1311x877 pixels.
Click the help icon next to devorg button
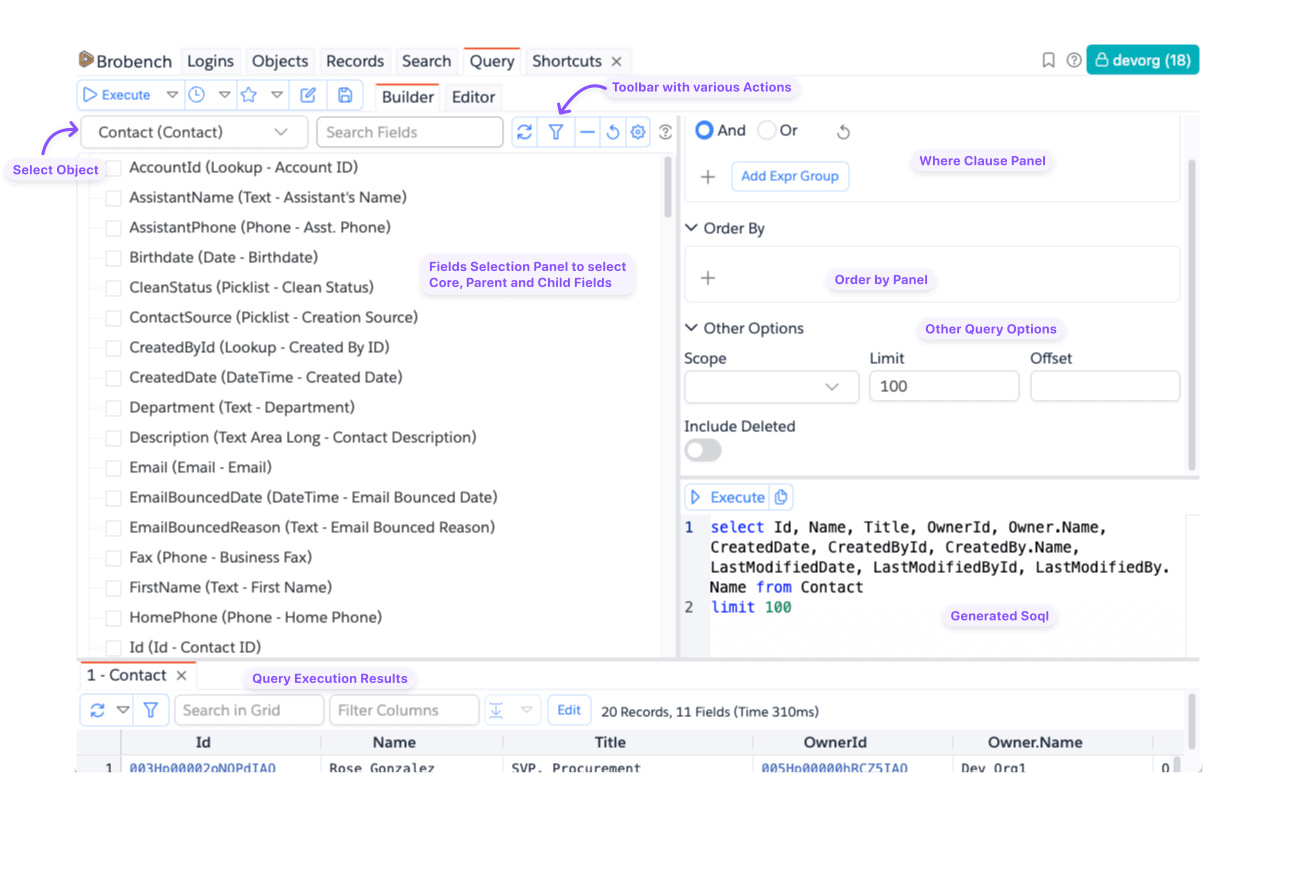(x=1073, y=61)
